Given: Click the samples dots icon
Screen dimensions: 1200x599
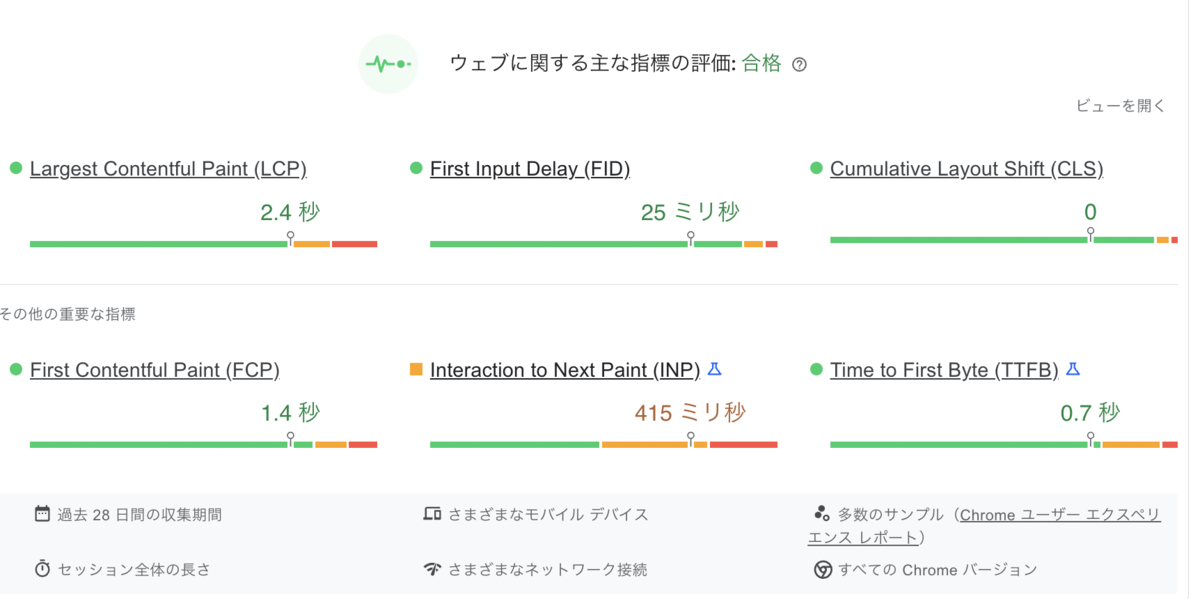Looking at the screenshot, I should [x=822, y=514].
